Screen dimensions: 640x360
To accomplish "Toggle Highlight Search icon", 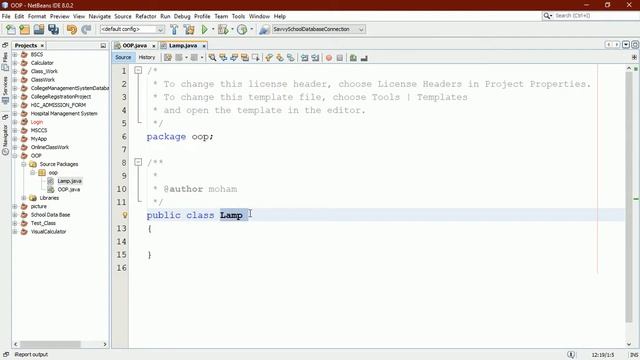I will coord(245,58).
